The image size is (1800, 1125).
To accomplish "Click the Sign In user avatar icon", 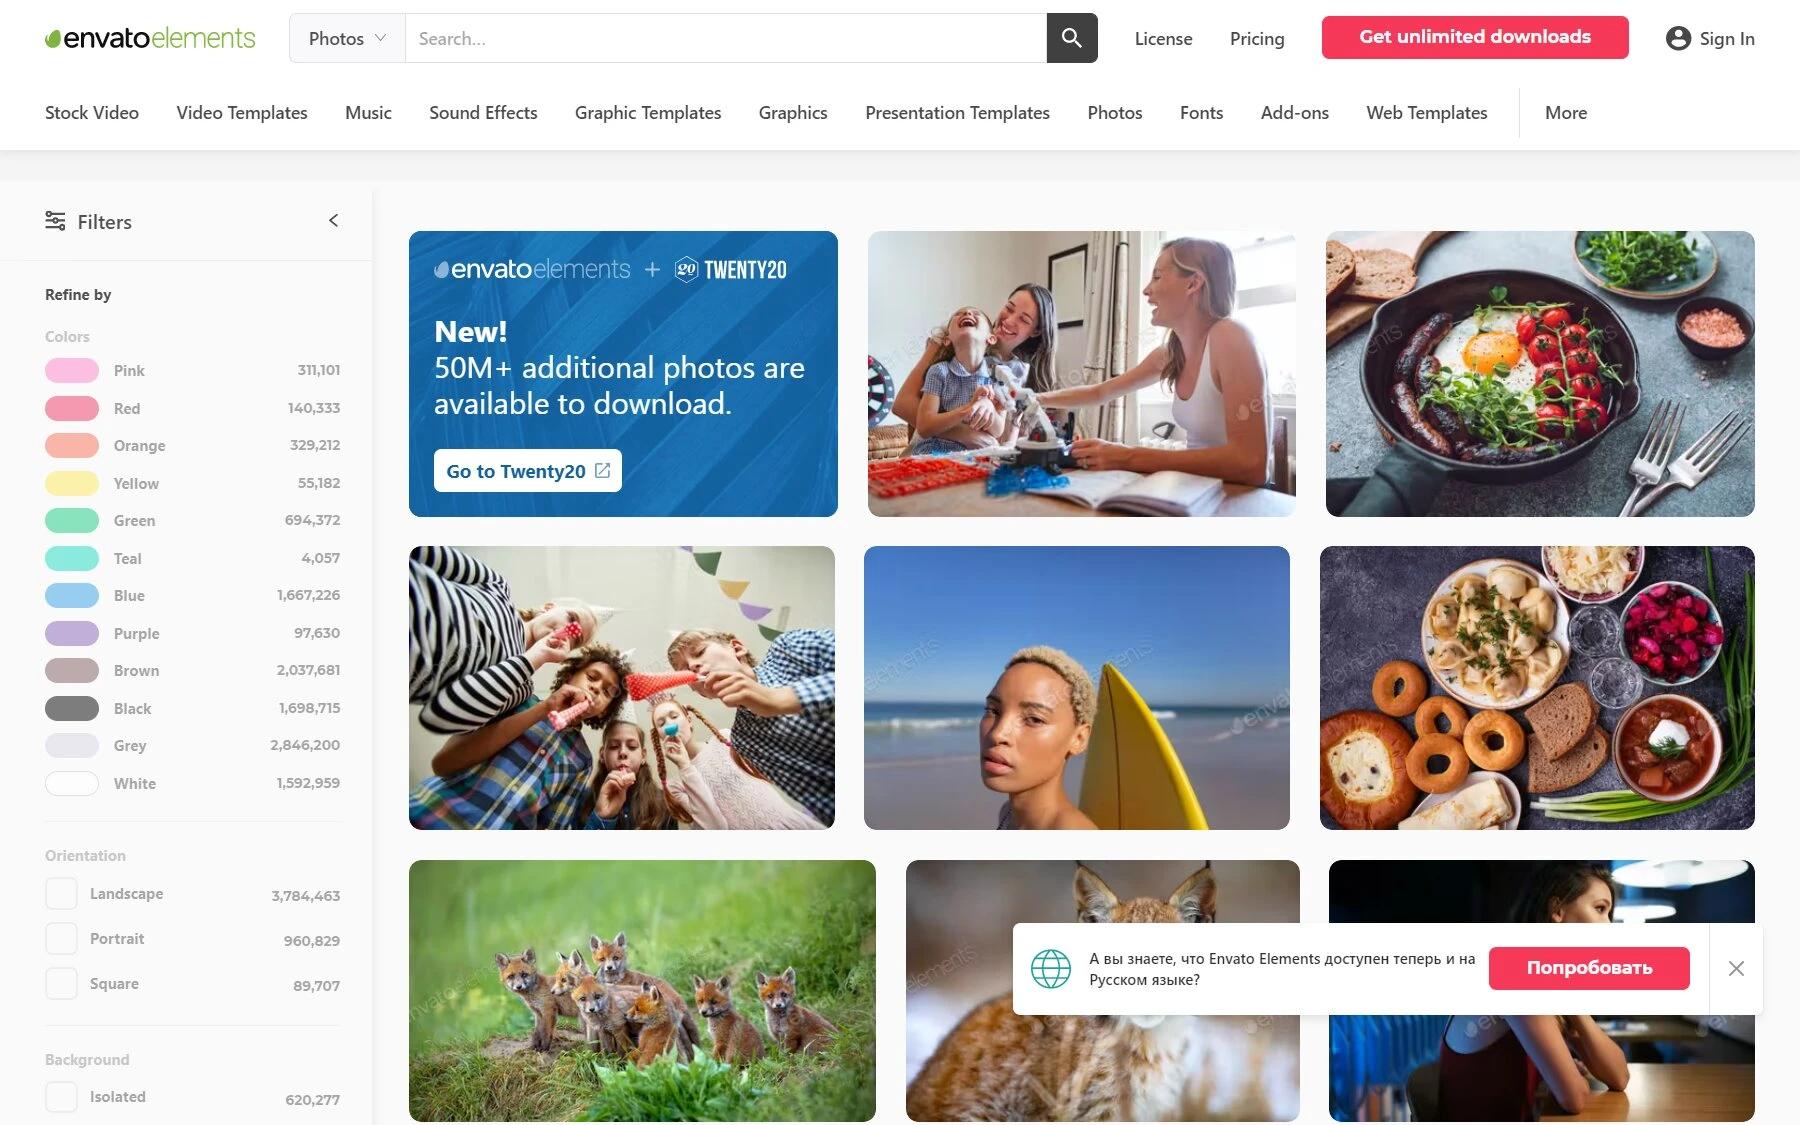I will coord(1678,38).
